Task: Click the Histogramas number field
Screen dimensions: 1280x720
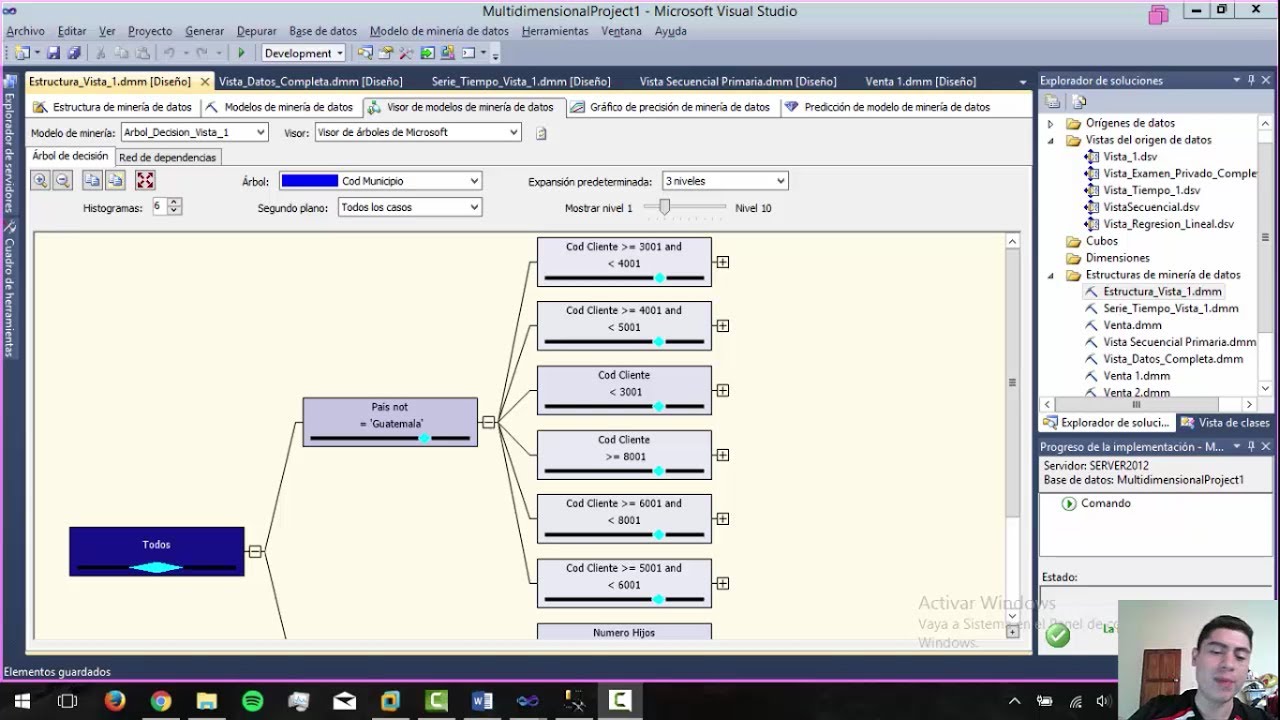Action: click(x=159, y=207)
